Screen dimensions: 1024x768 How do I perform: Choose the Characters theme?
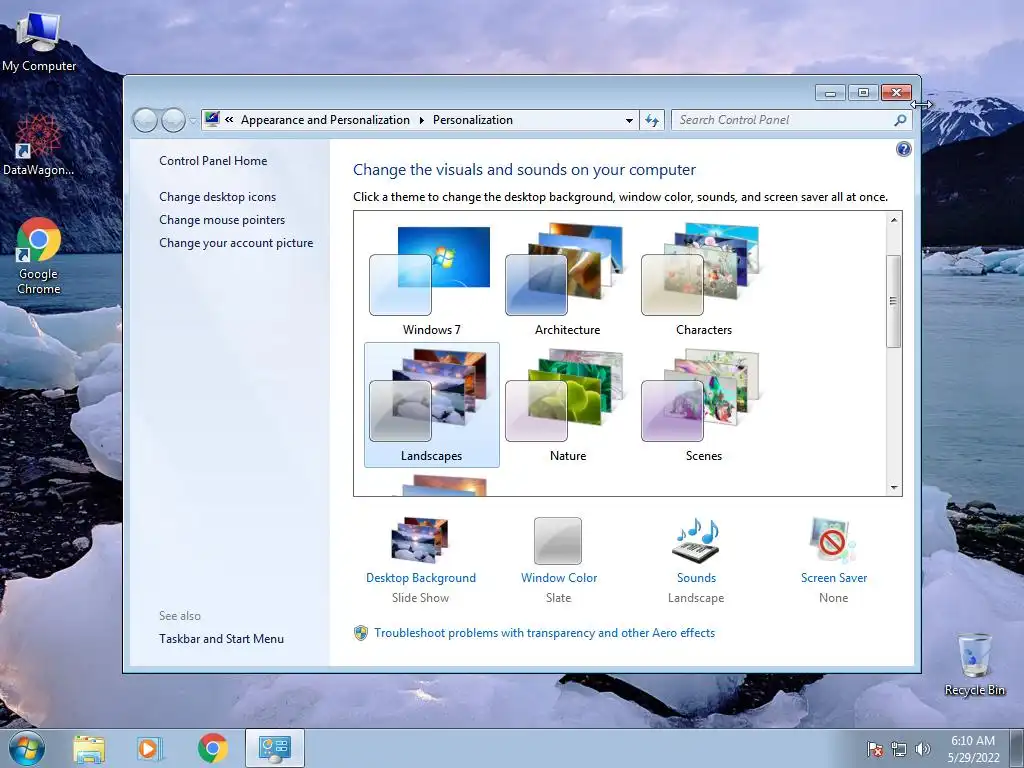coord(703,280)
